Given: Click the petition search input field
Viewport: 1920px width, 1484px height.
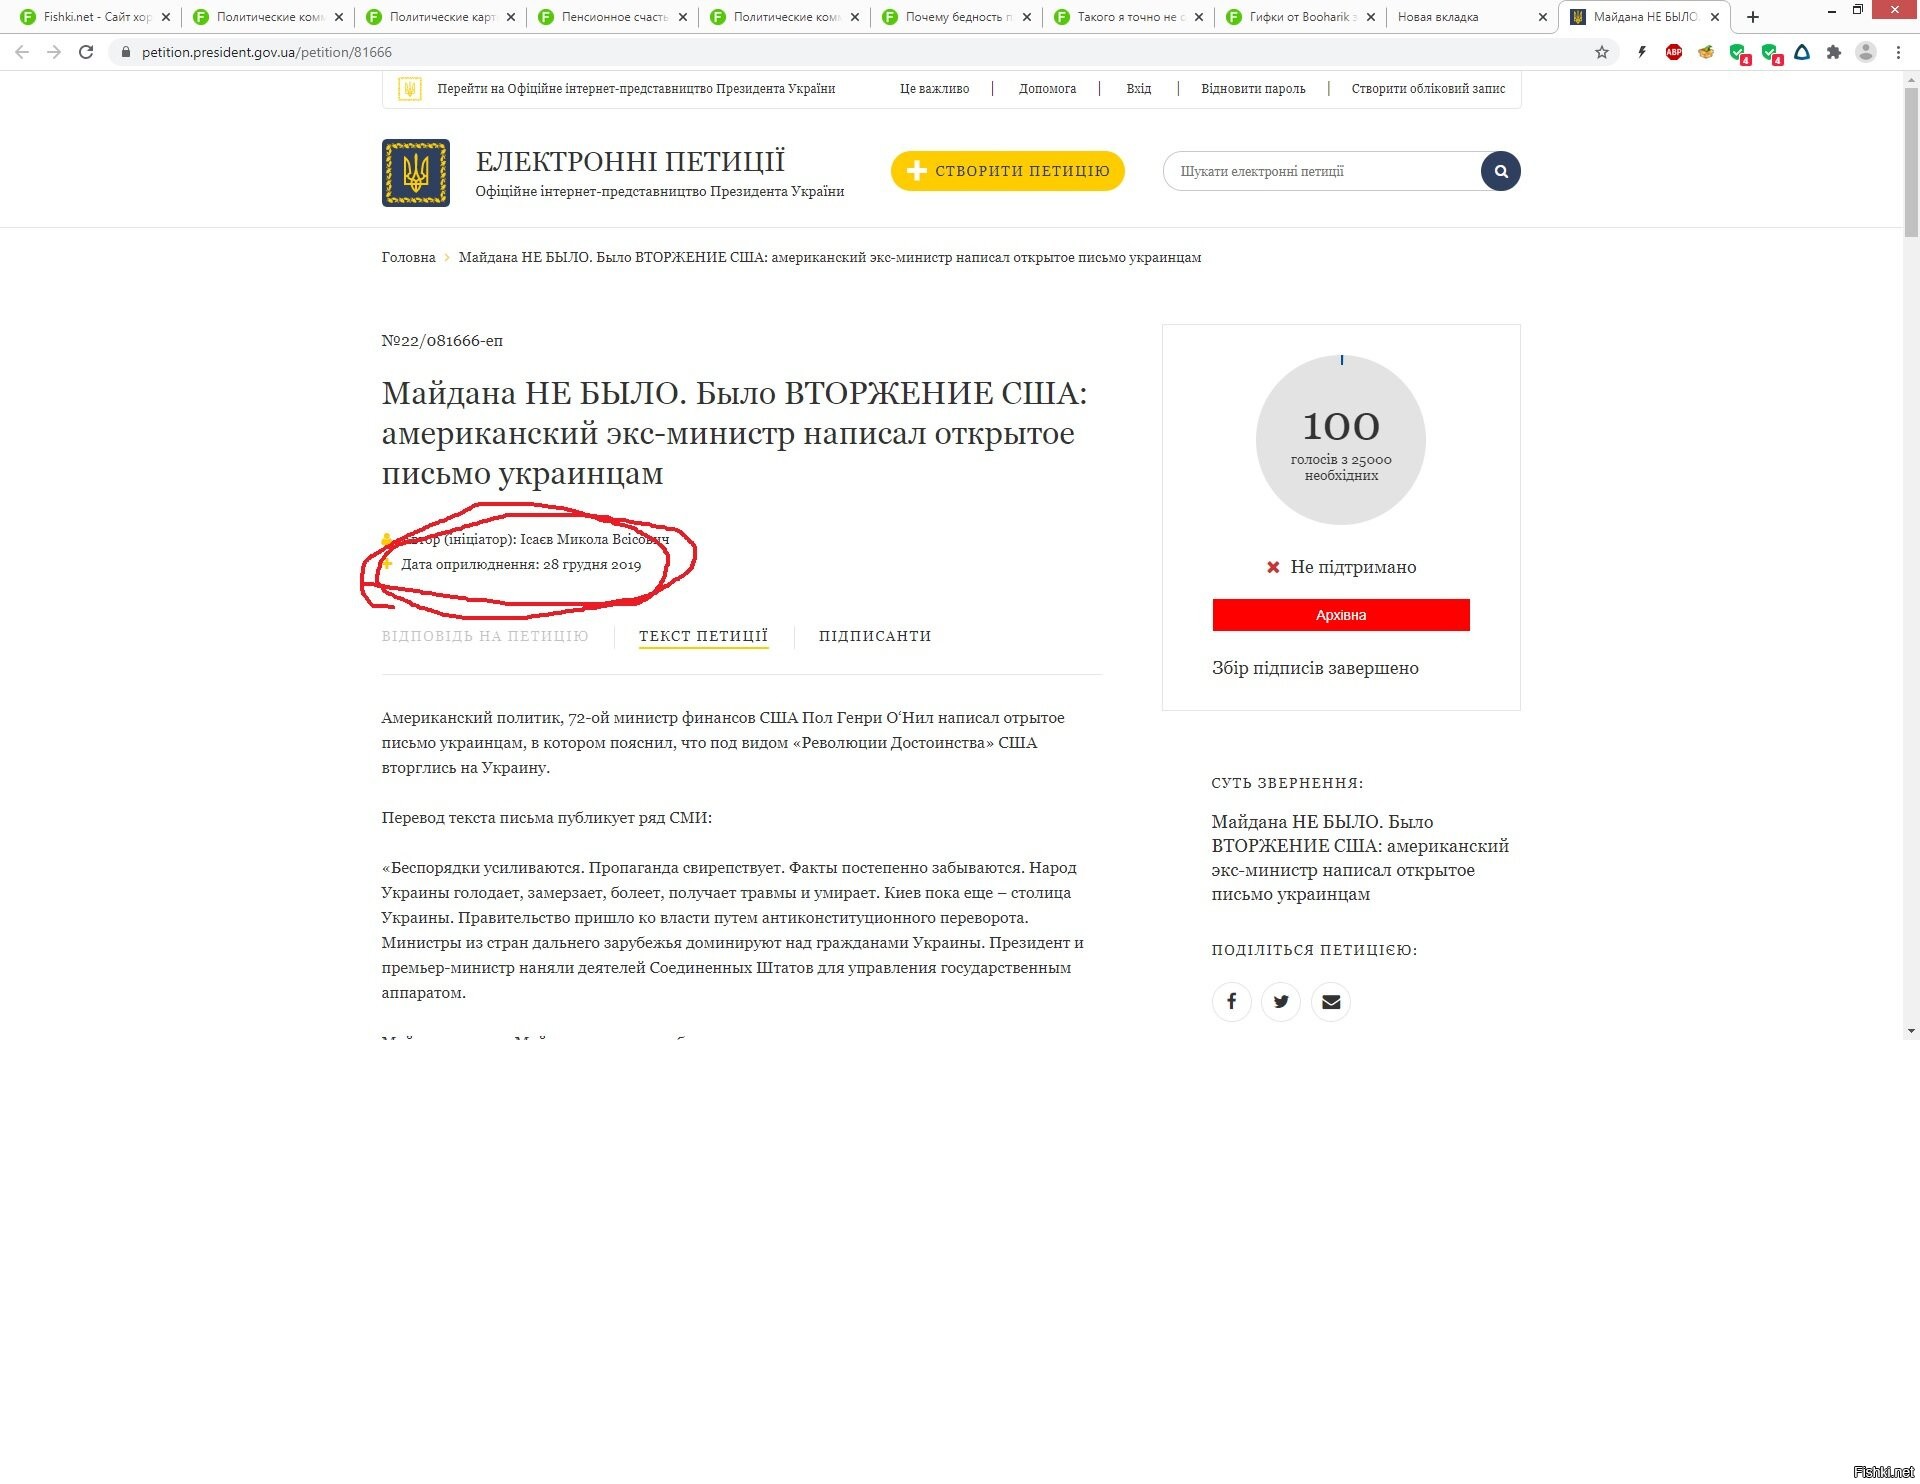Looking at the screenshot, I should (1322, 171).
